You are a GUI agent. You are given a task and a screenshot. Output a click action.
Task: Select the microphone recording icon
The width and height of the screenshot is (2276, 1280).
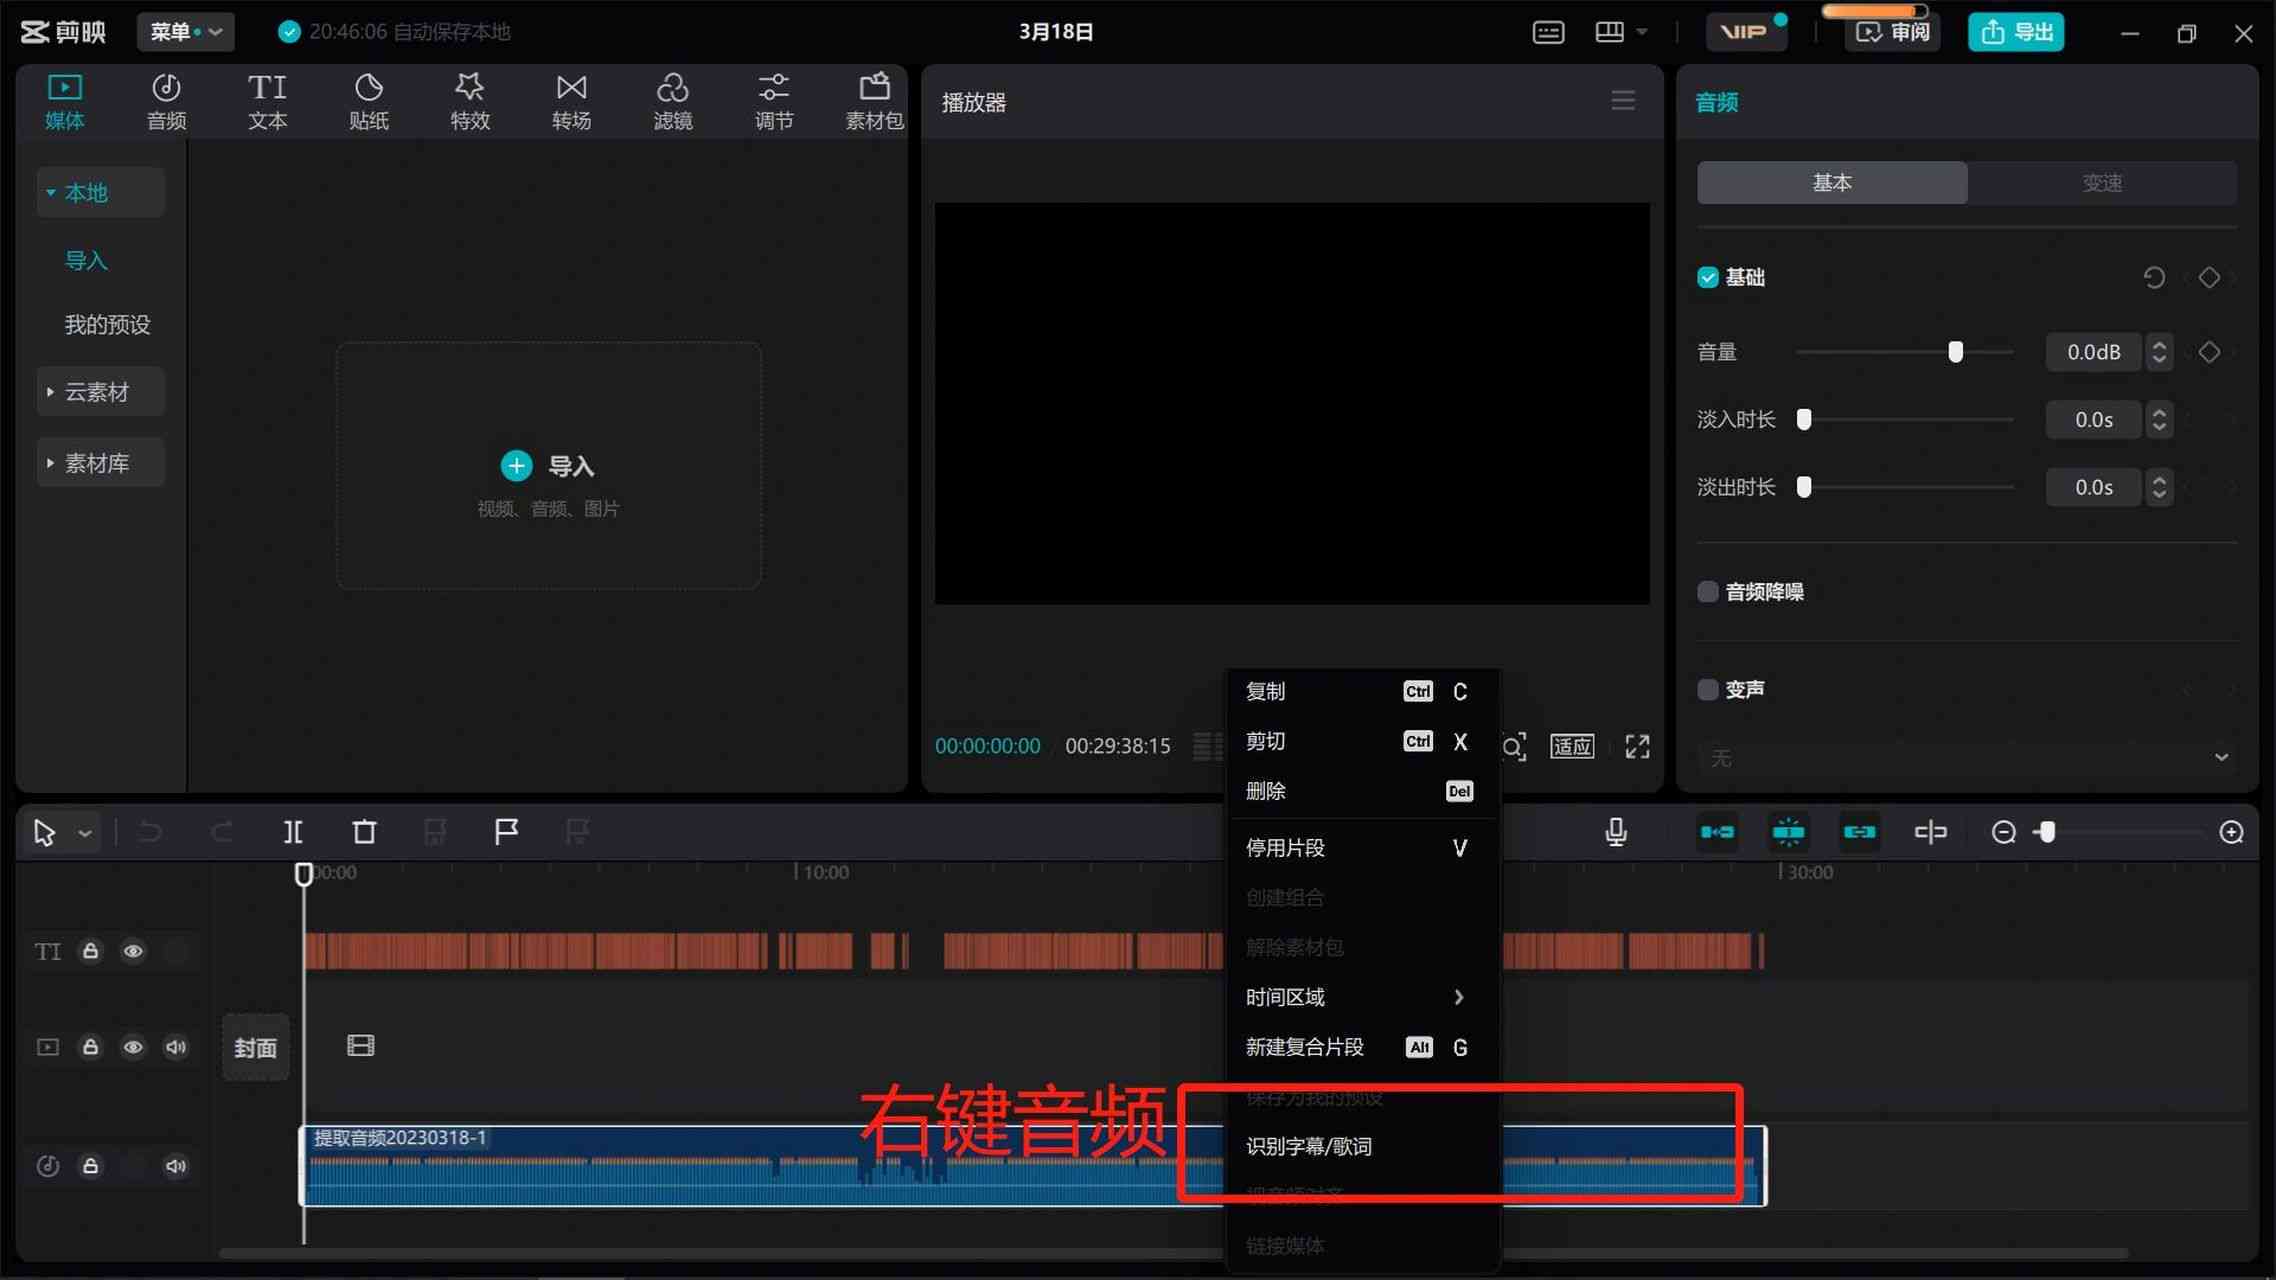(1618, 831)
